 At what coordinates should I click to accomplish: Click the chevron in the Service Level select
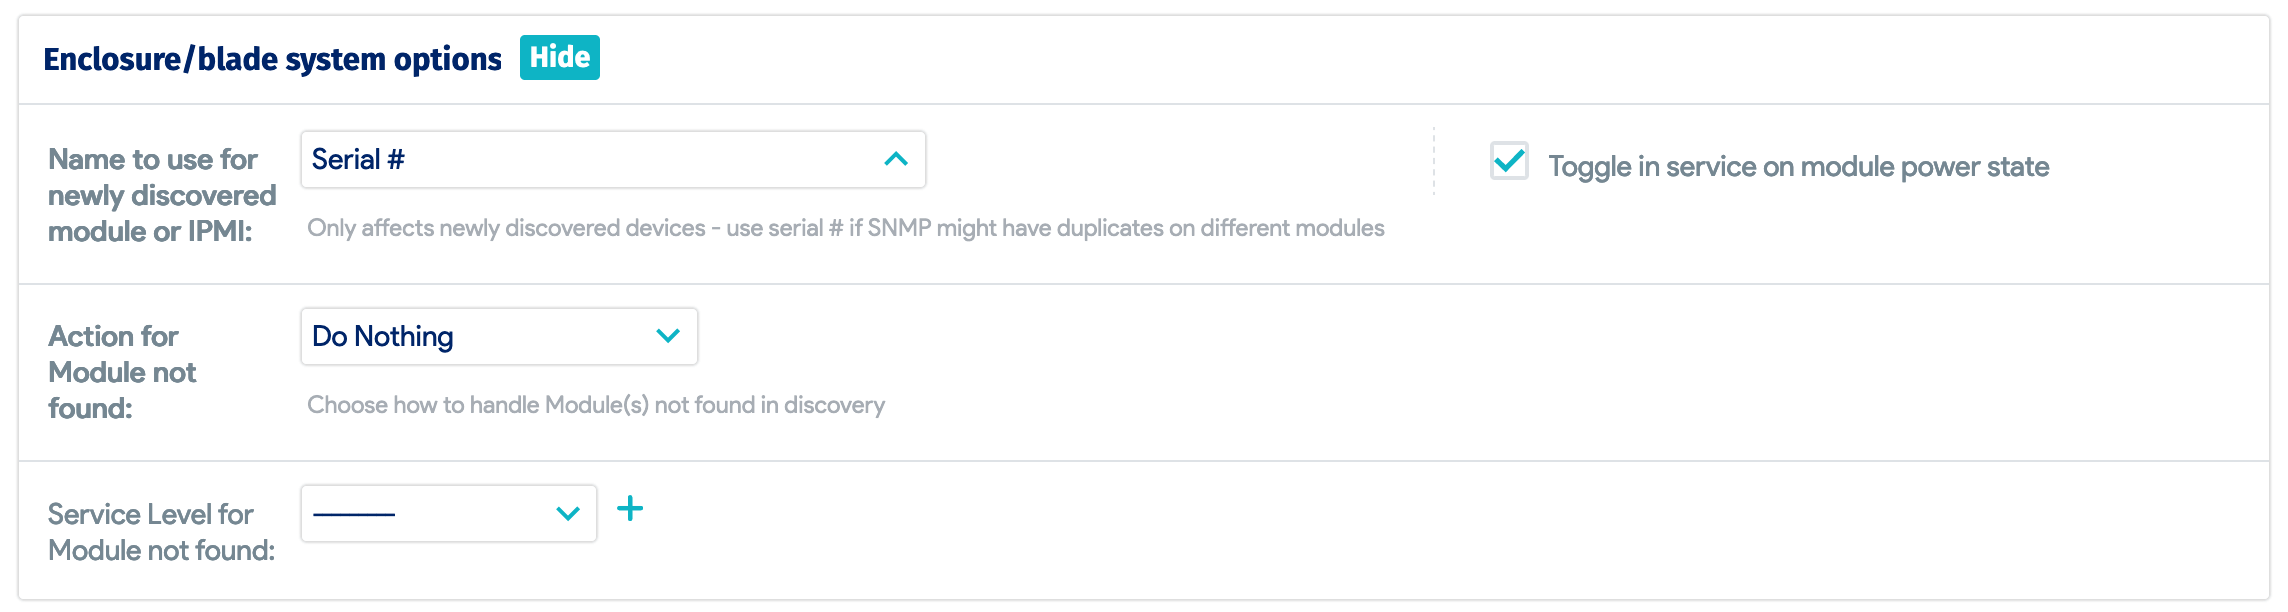568,514
